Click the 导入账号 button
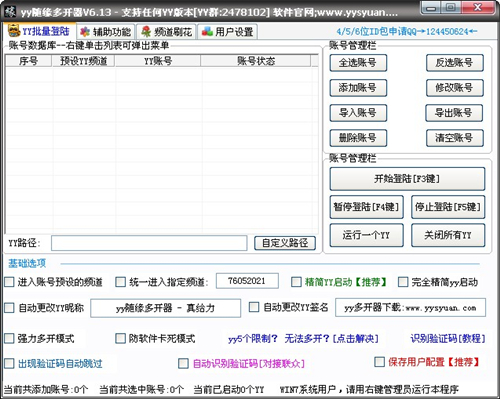This screenshot has height=399, width=500. [x=358, y=113]
